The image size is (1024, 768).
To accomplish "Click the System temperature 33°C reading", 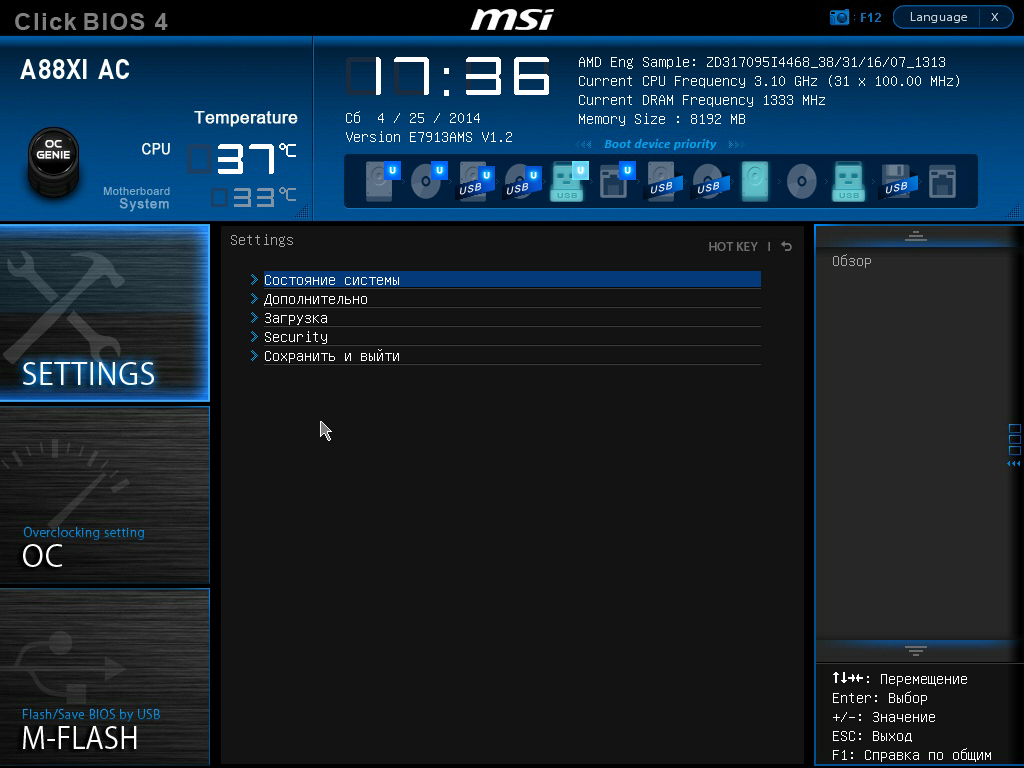I will point(253,197).
